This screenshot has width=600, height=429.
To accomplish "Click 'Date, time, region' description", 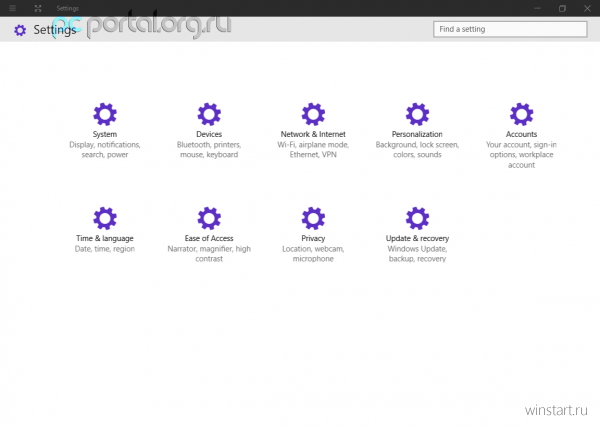I will point(105,249).
